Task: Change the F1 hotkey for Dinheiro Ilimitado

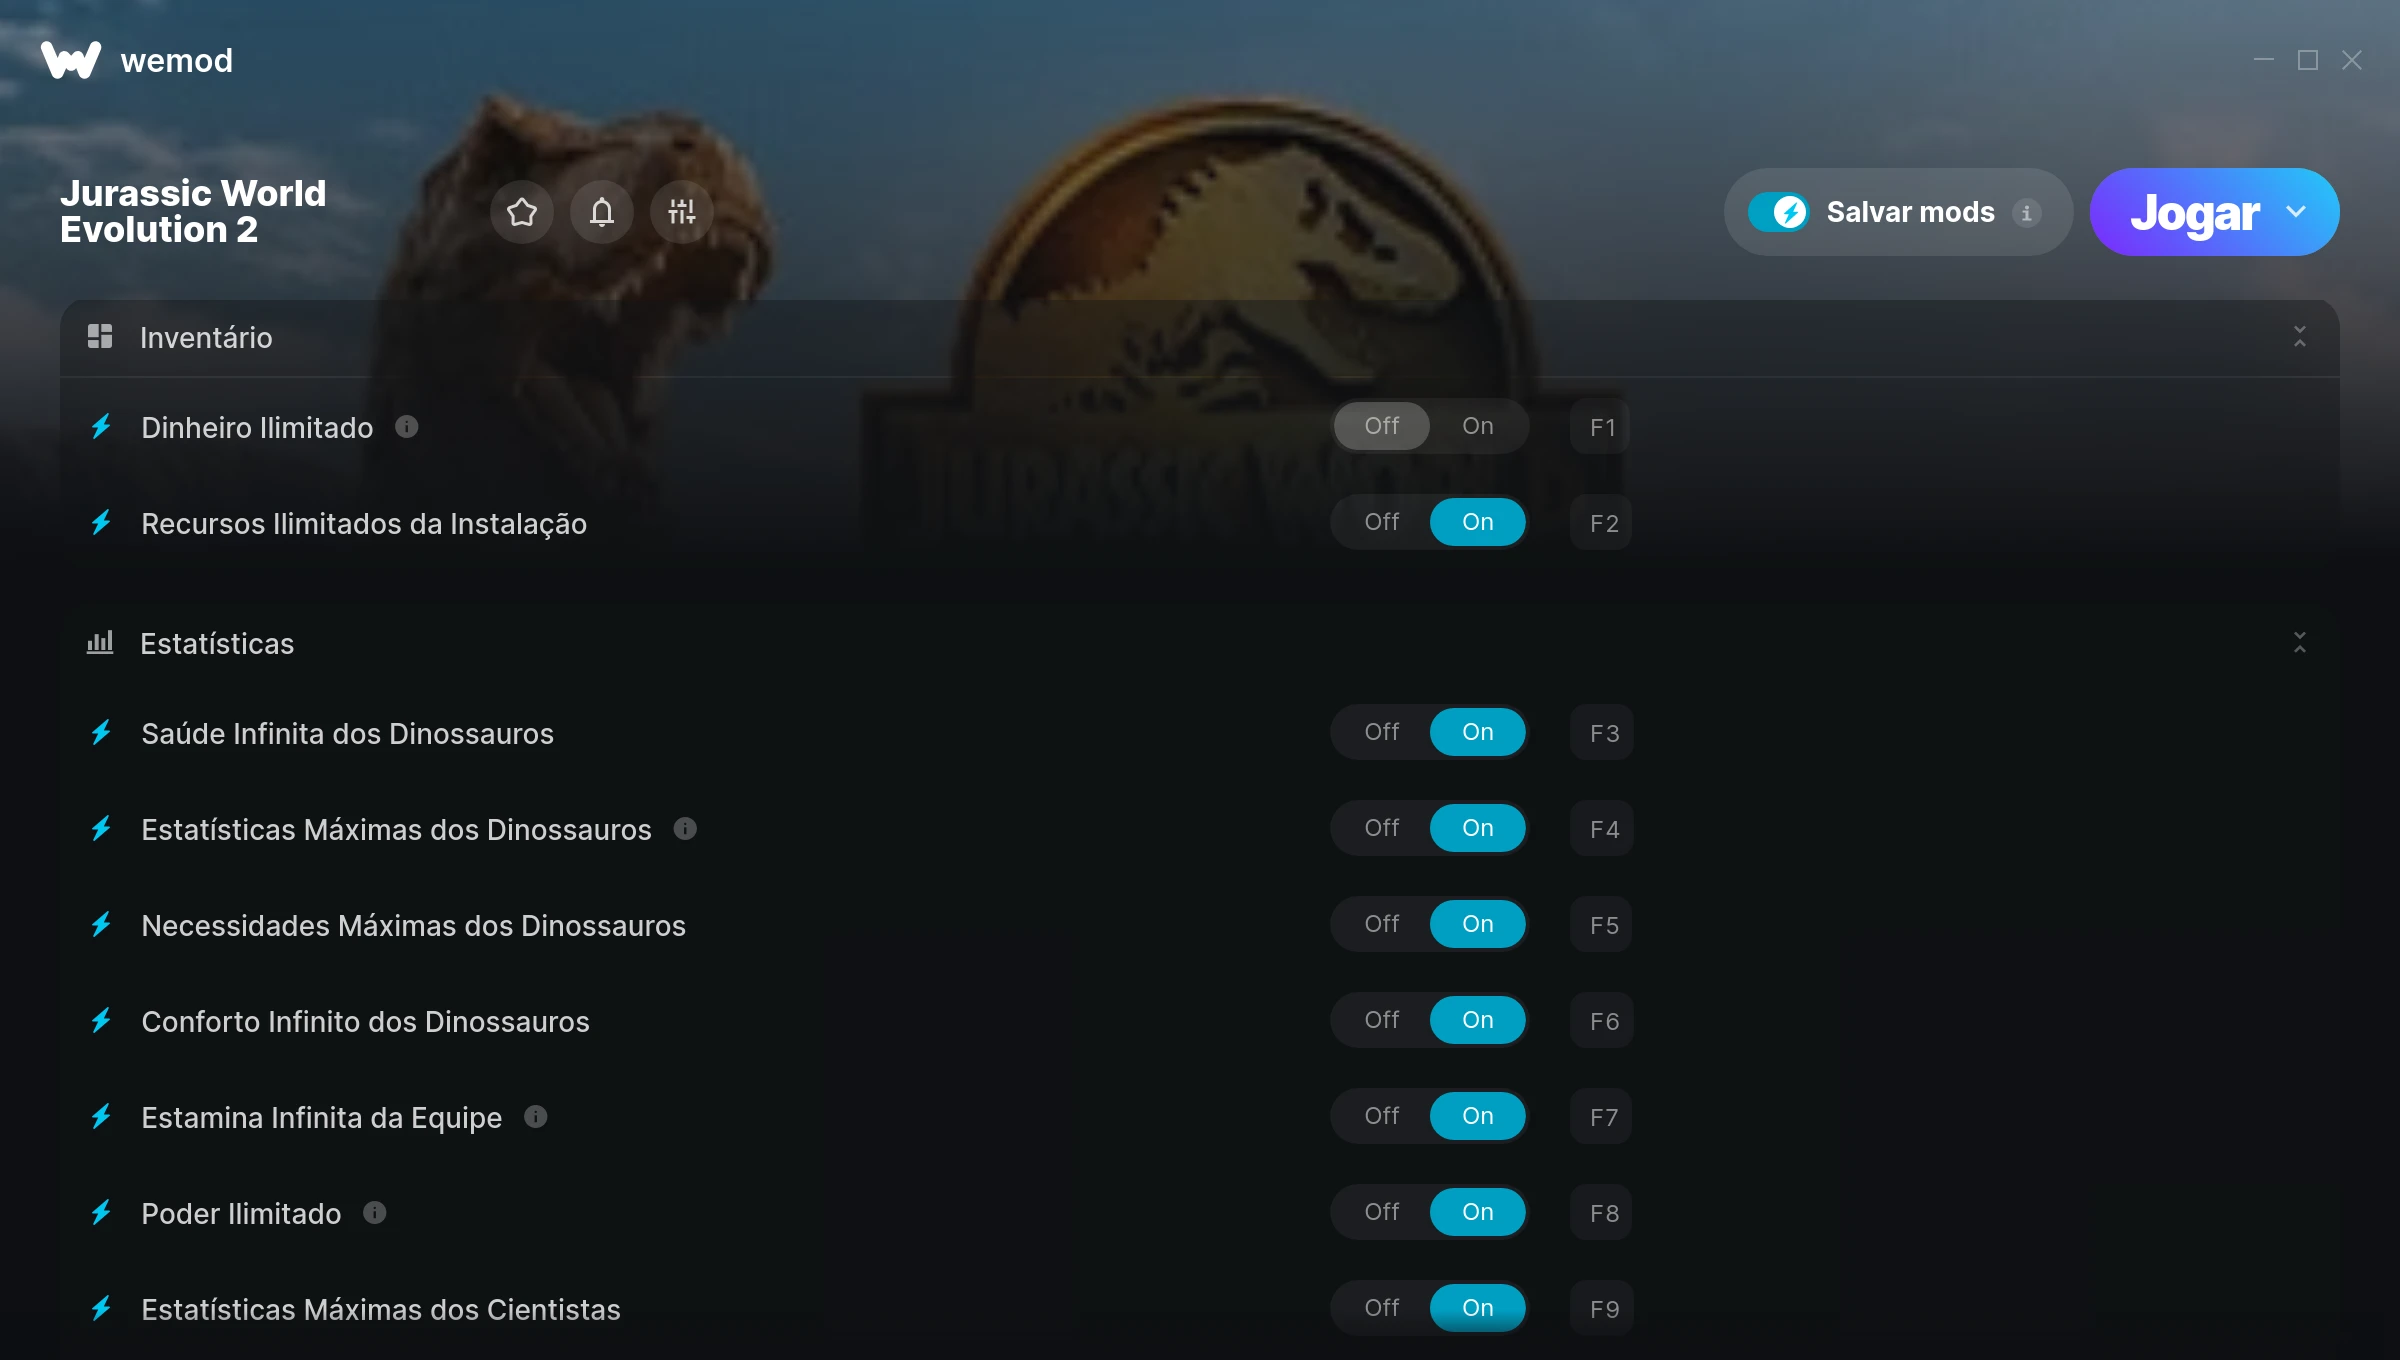Action: click(1602, 427)
